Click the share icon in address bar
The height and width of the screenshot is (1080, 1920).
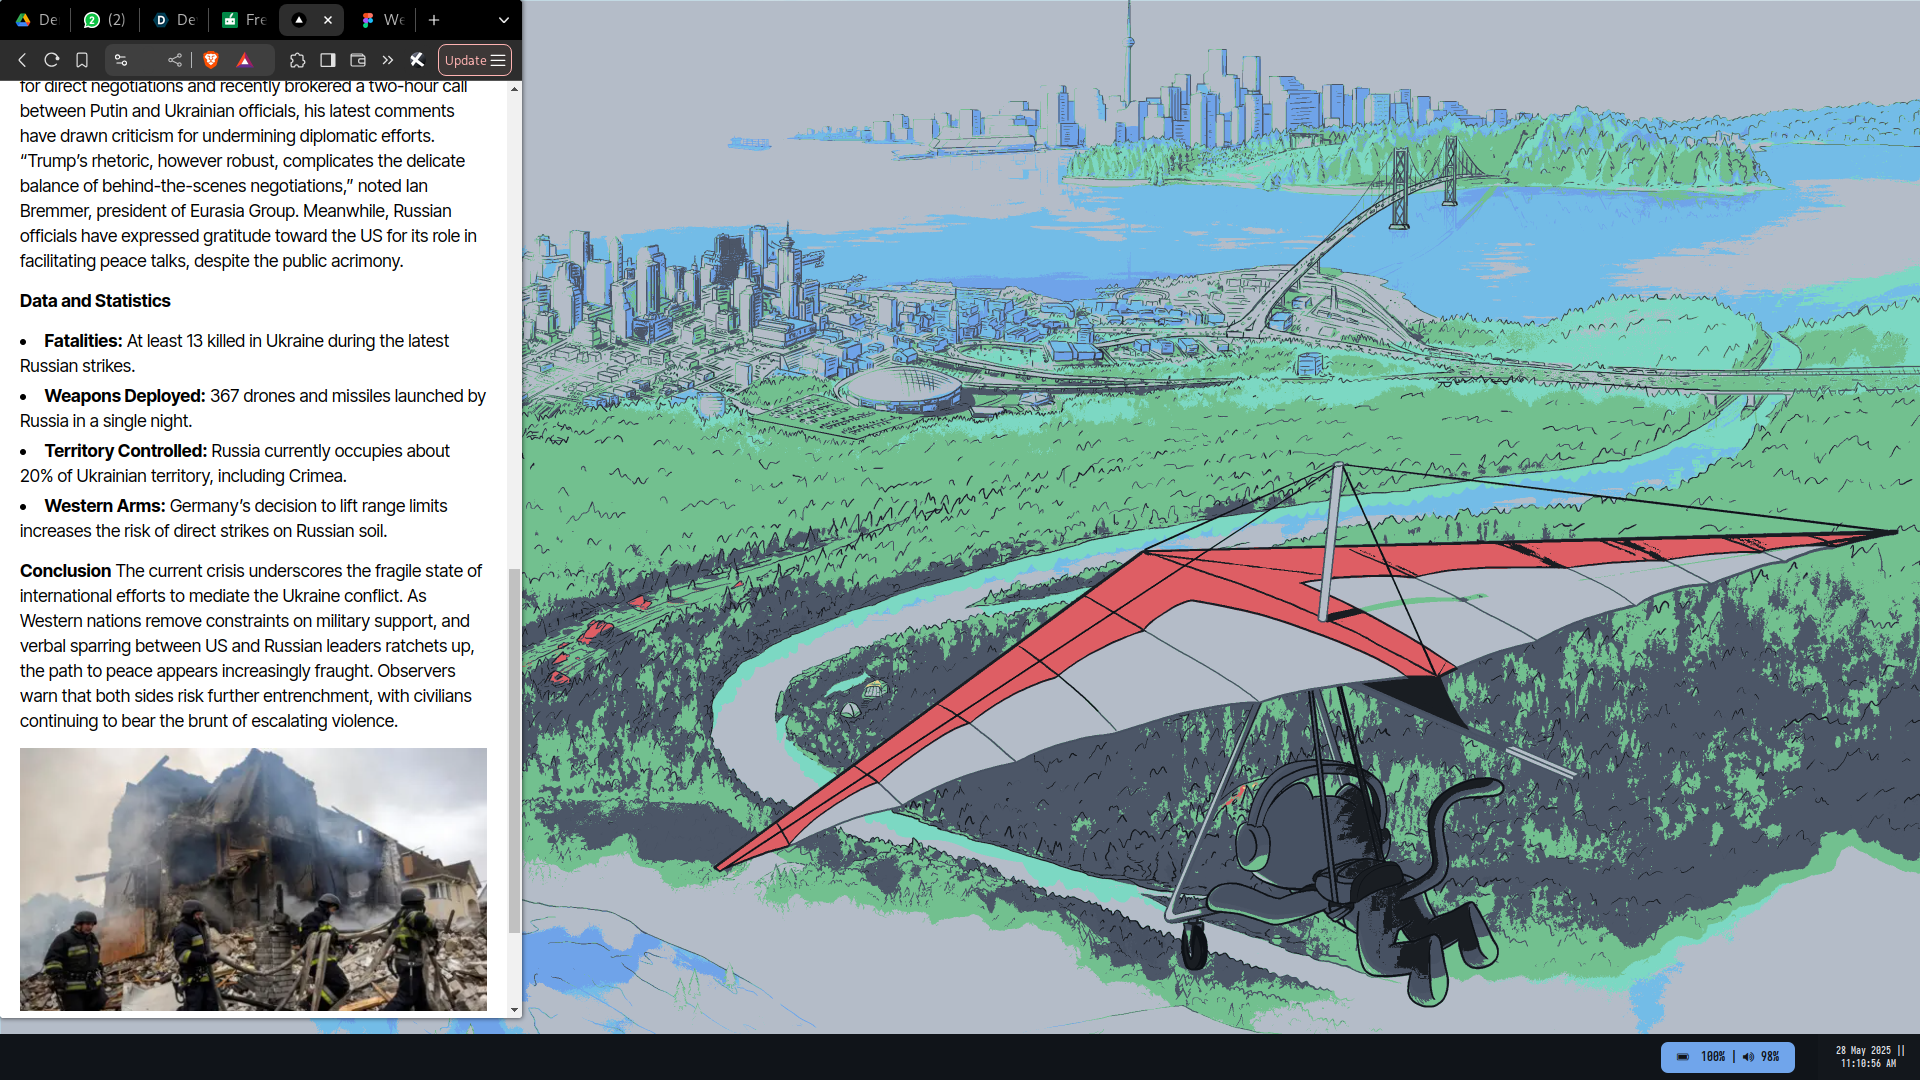point(175,60)
